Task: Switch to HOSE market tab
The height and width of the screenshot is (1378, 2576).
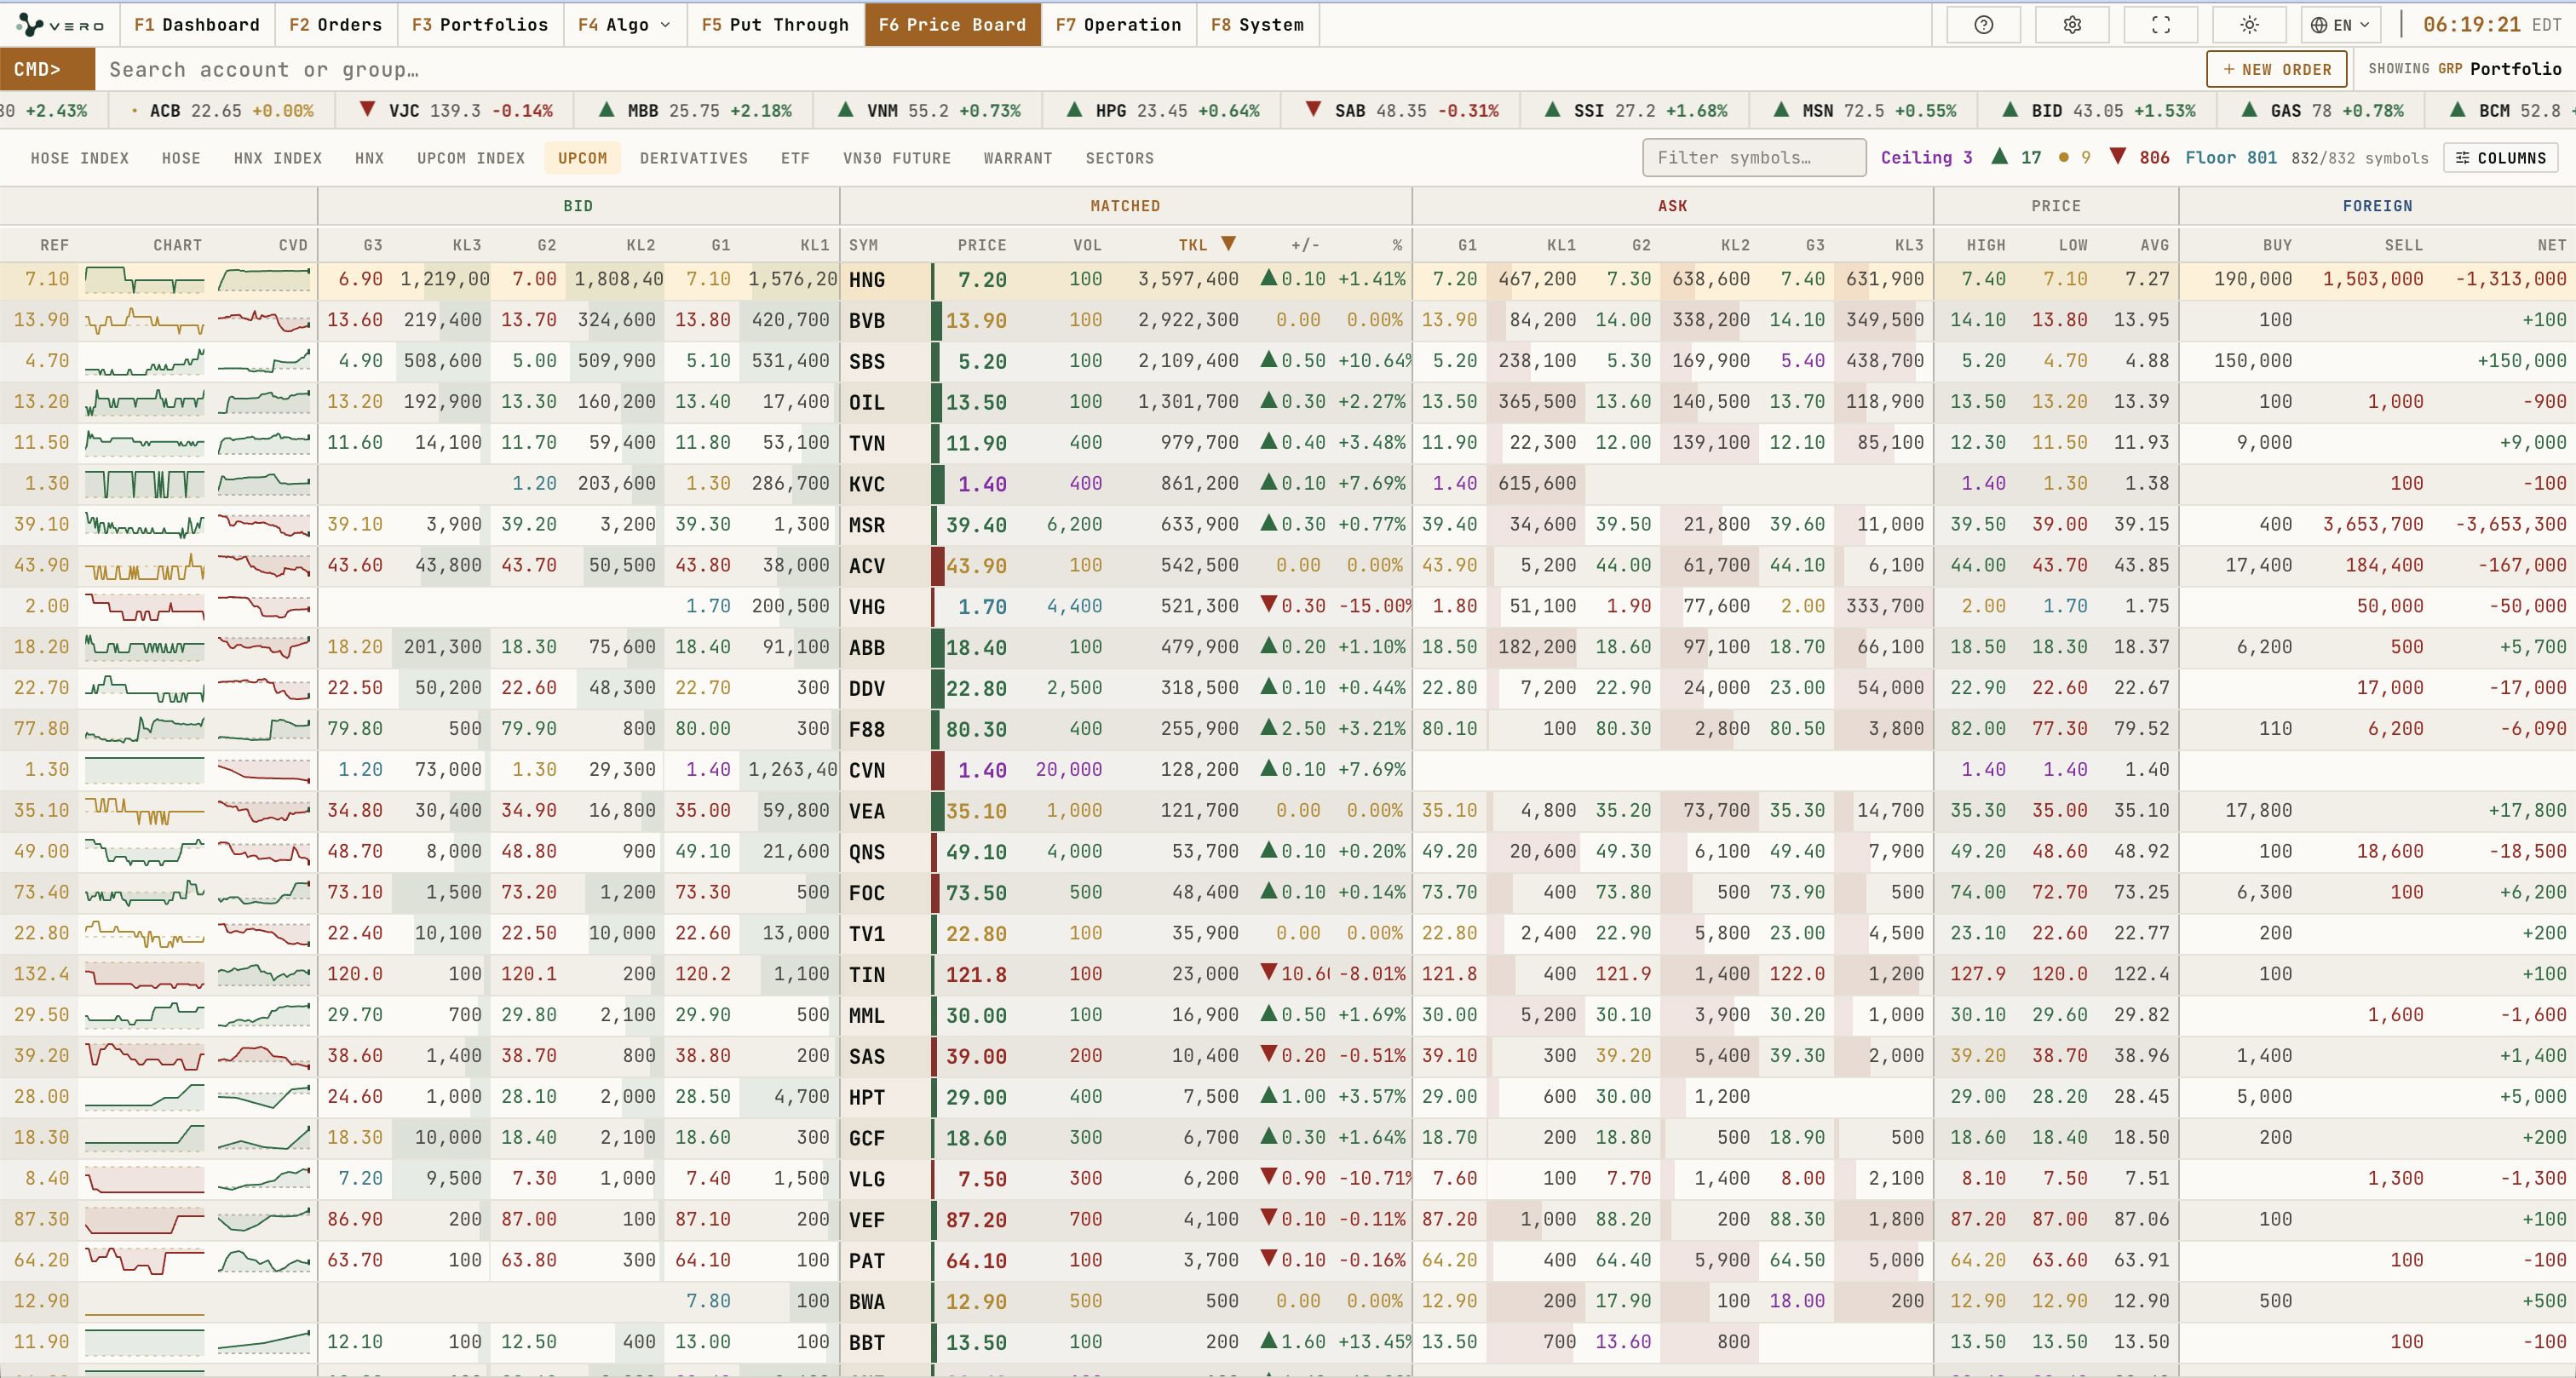Action: tap(181, 158)
